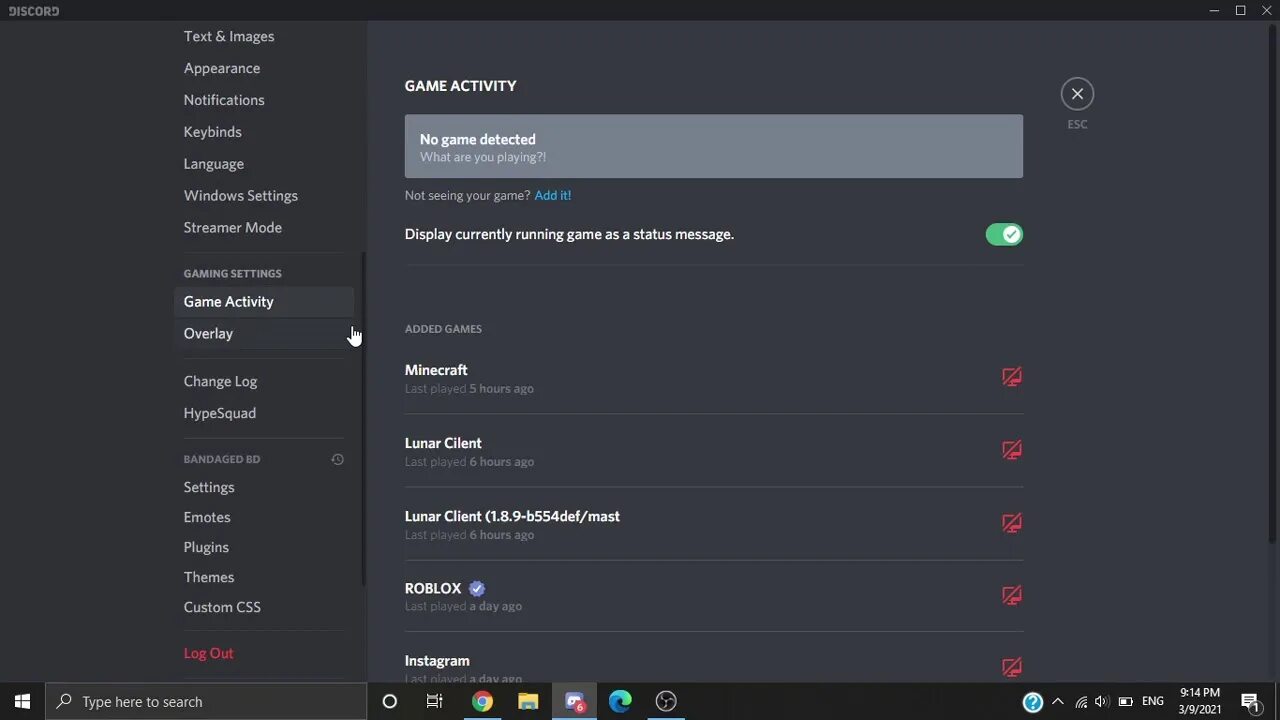Click the ROBLOX verified badge icon

point(477,588)
